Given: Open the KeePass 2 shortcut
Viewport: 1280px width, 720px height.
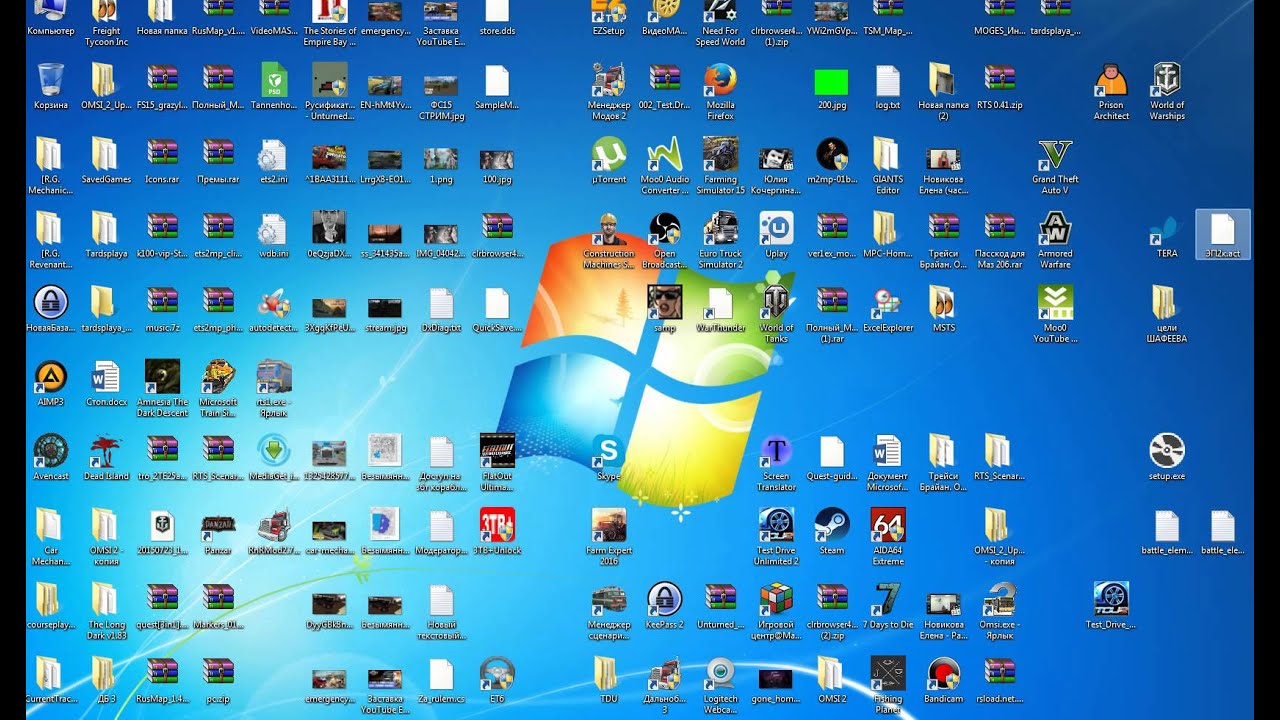Looking at the screenshot, I should click(664, 606).
